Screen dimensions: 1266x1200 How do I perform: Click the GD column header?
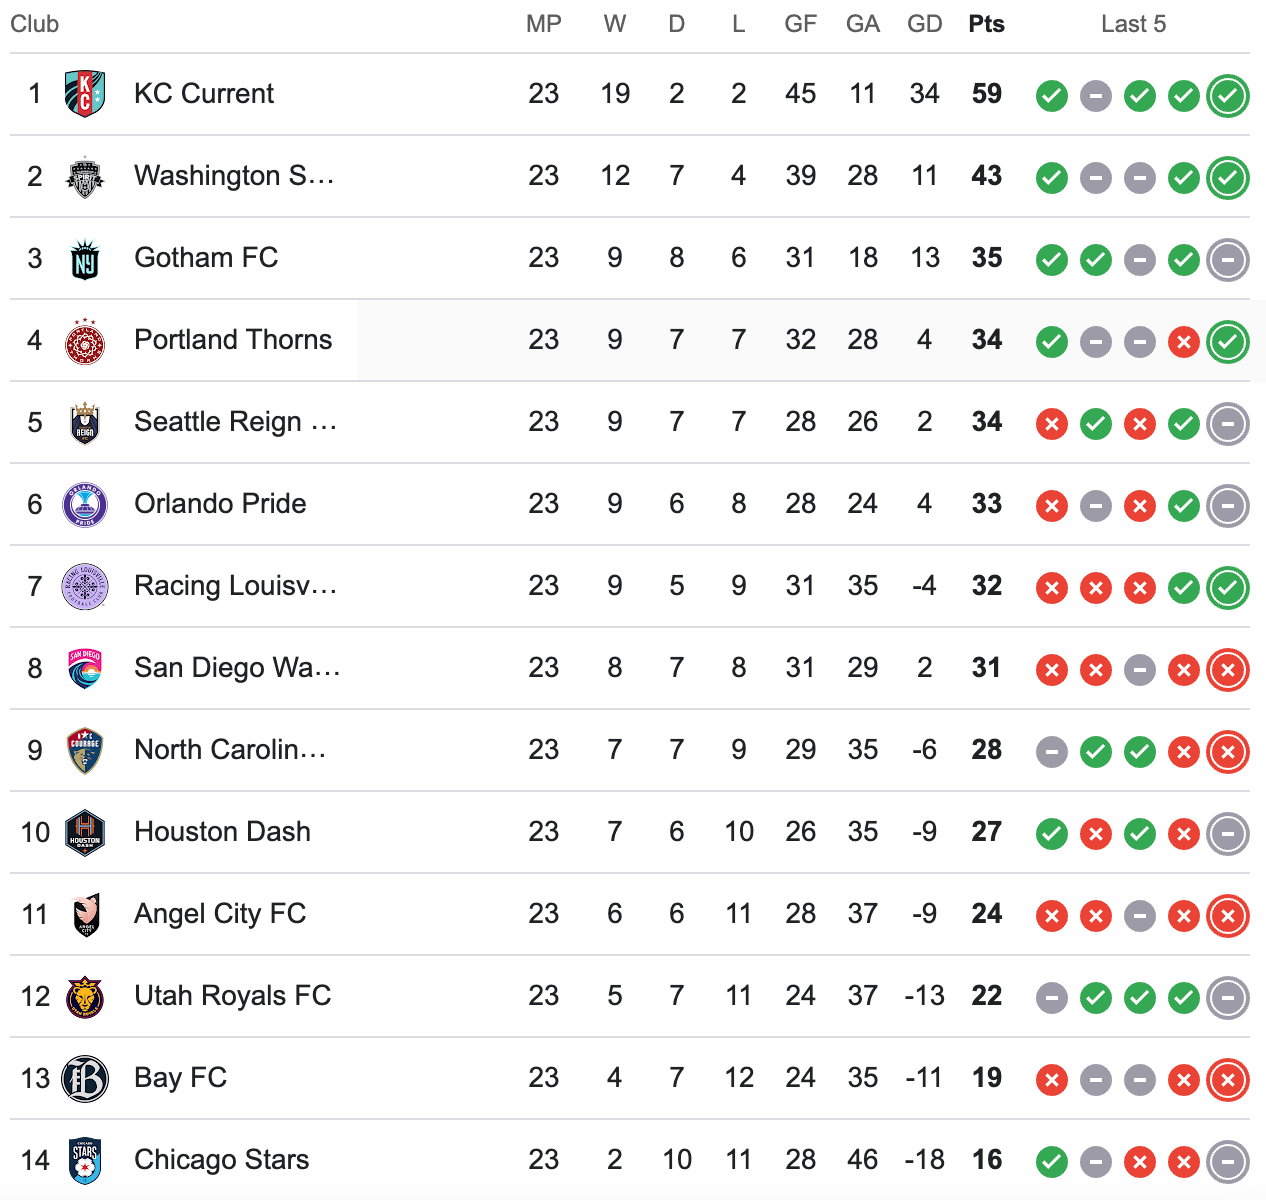[925, 24]
